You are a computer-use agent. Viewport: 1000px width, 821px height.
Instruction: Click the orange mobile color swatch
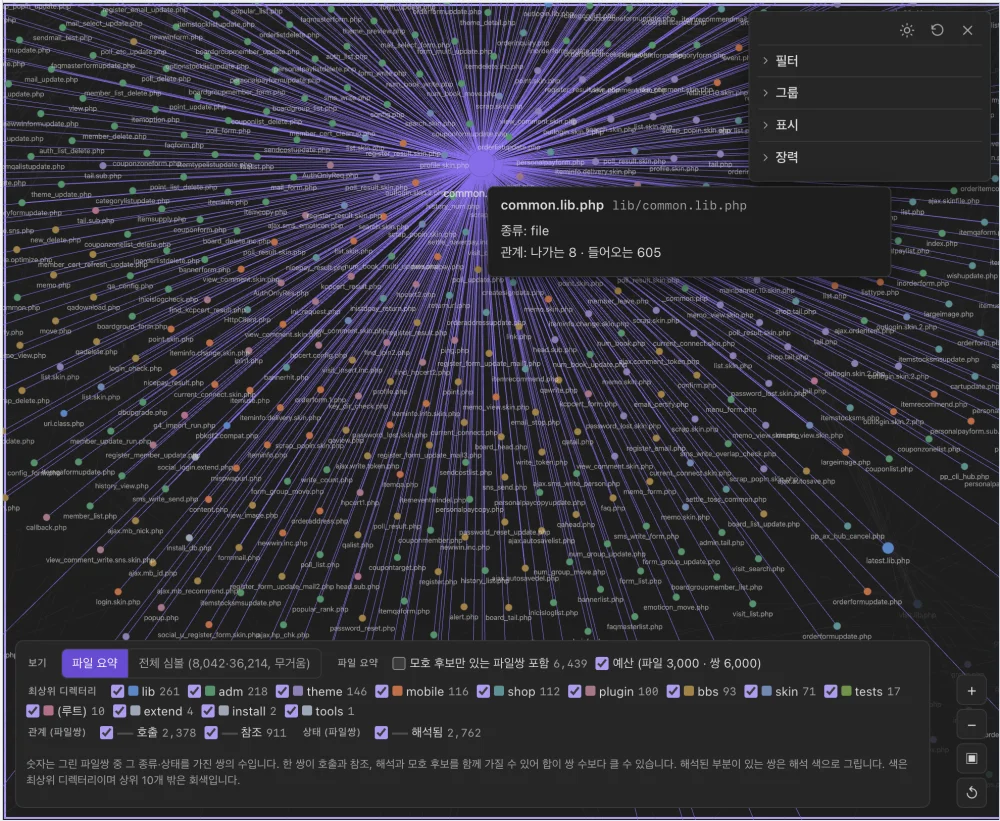coord(397,692)
